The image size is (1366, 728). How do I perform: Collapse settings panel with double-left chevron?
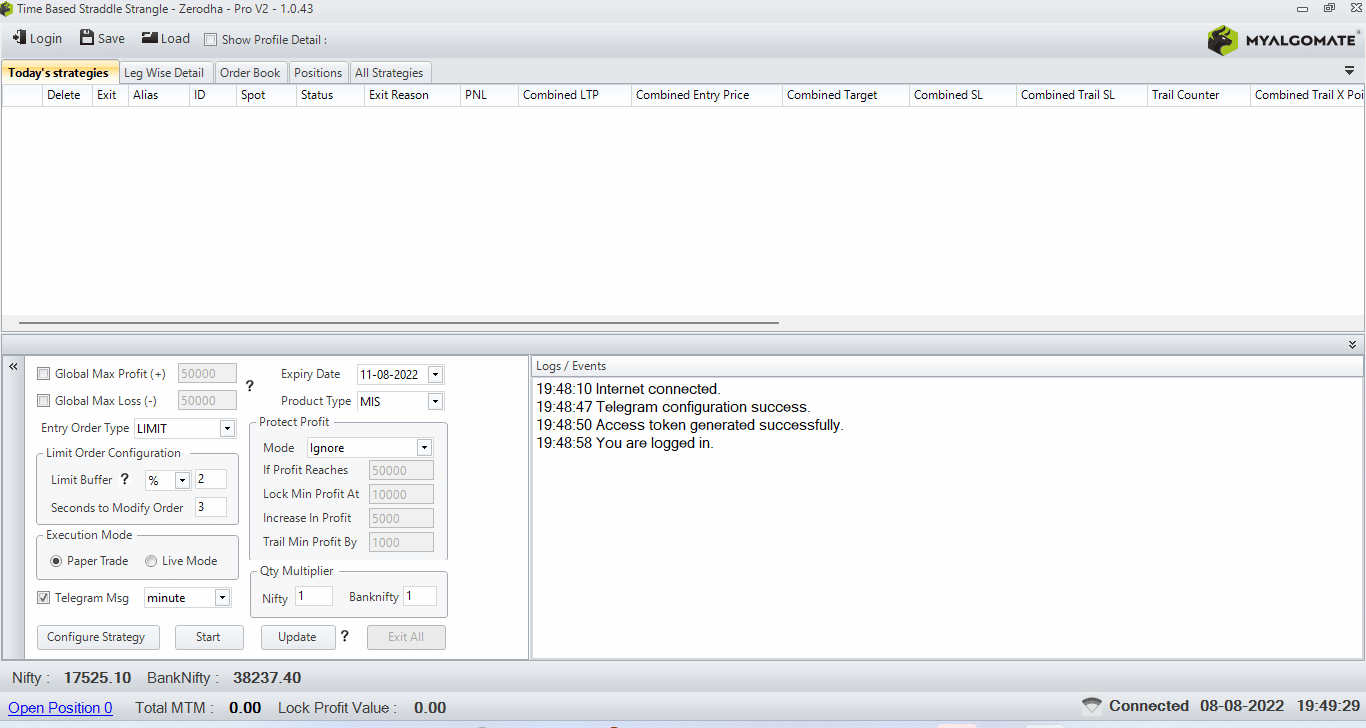click(13, 367)
